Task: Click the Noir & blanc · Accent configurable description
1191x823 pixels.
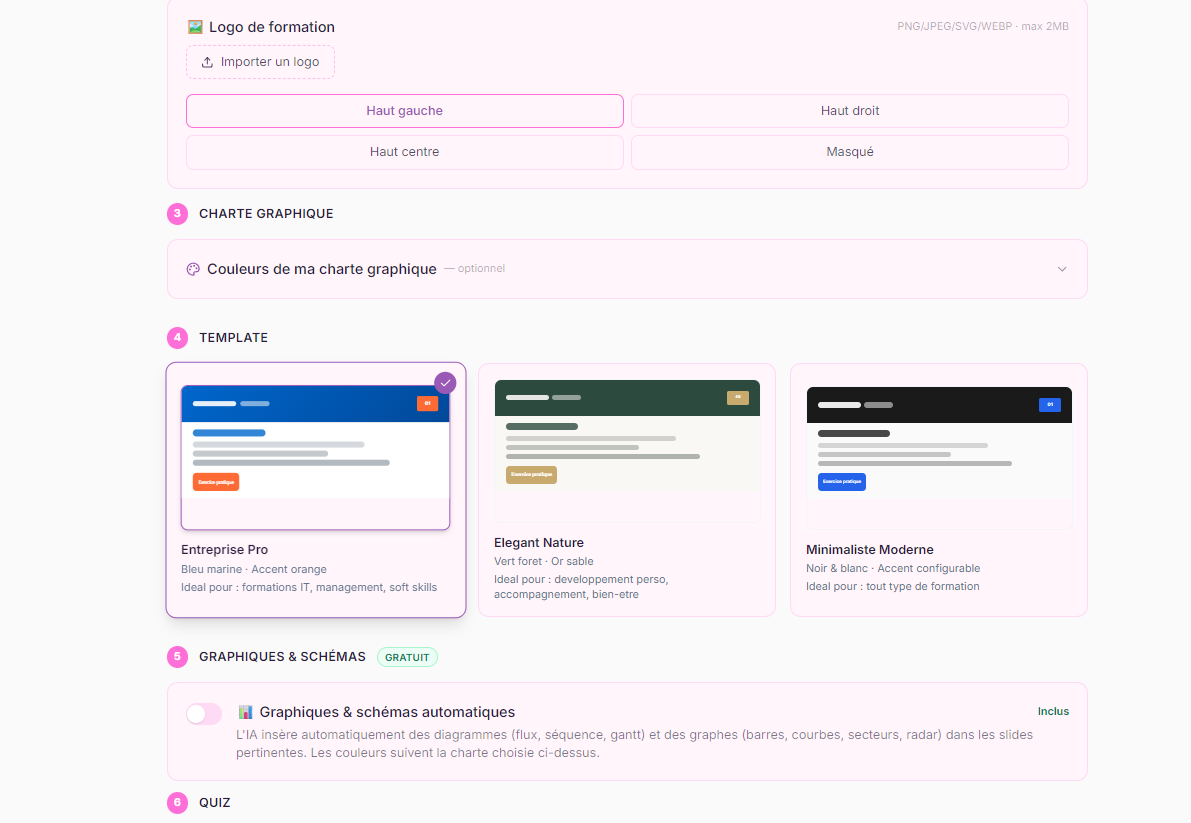Action: point(892,569)
